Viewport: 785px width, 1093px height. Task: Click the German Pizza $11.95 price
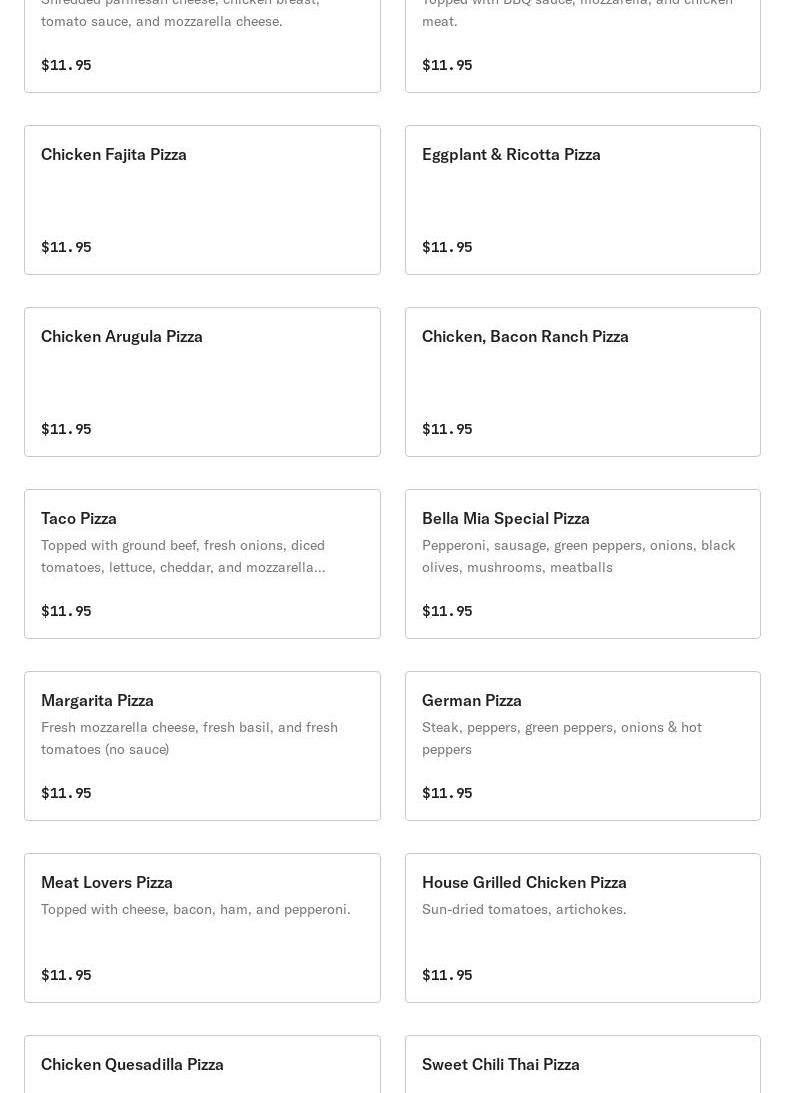447,793
